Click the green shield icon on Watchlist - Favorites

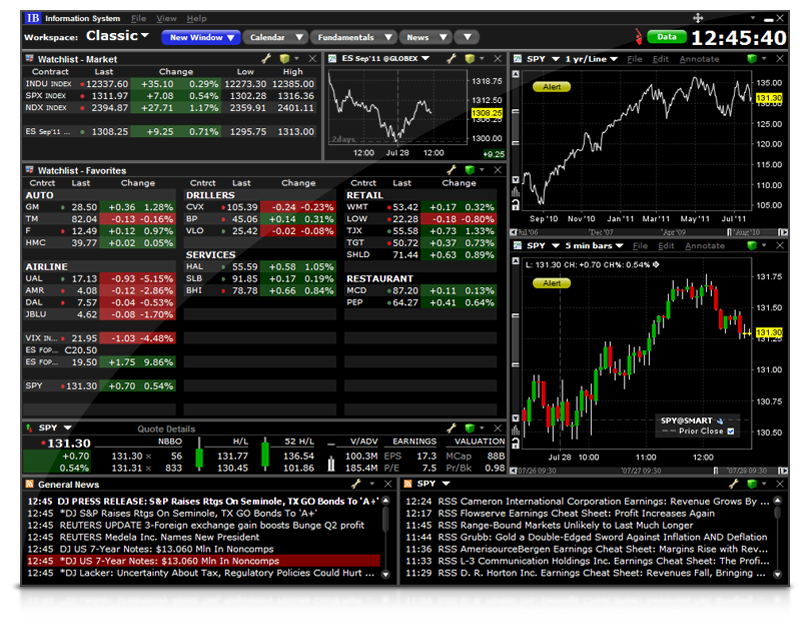click(470, 170)
